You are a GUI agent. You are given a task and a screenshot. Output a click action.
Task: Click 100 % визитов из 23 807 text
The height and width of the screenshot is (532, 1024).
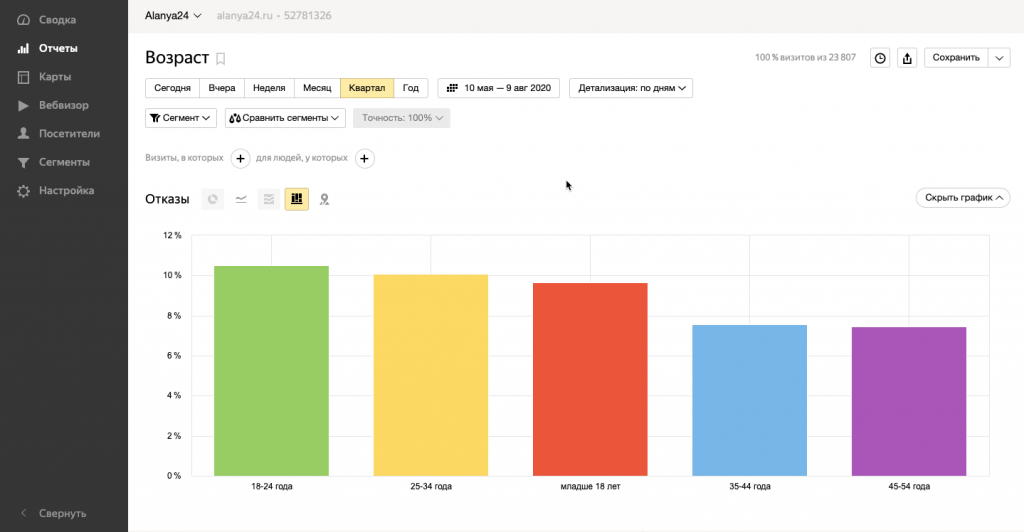point(805,57)
